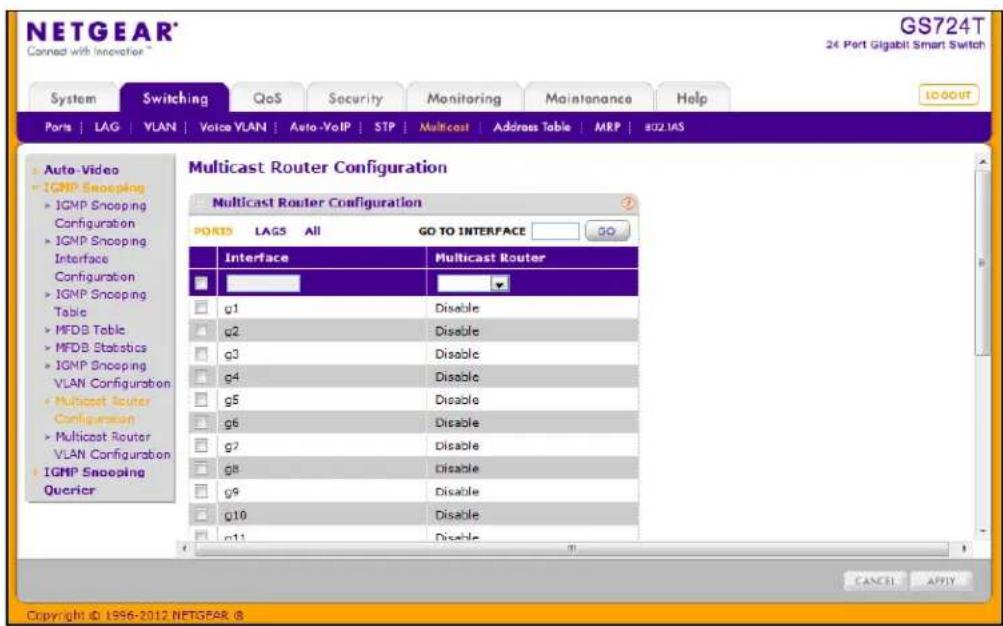This screenshot has height=626, width=1003.
Task: Click the horizontal scrollbar right arrow
Action: click(964, 549)
